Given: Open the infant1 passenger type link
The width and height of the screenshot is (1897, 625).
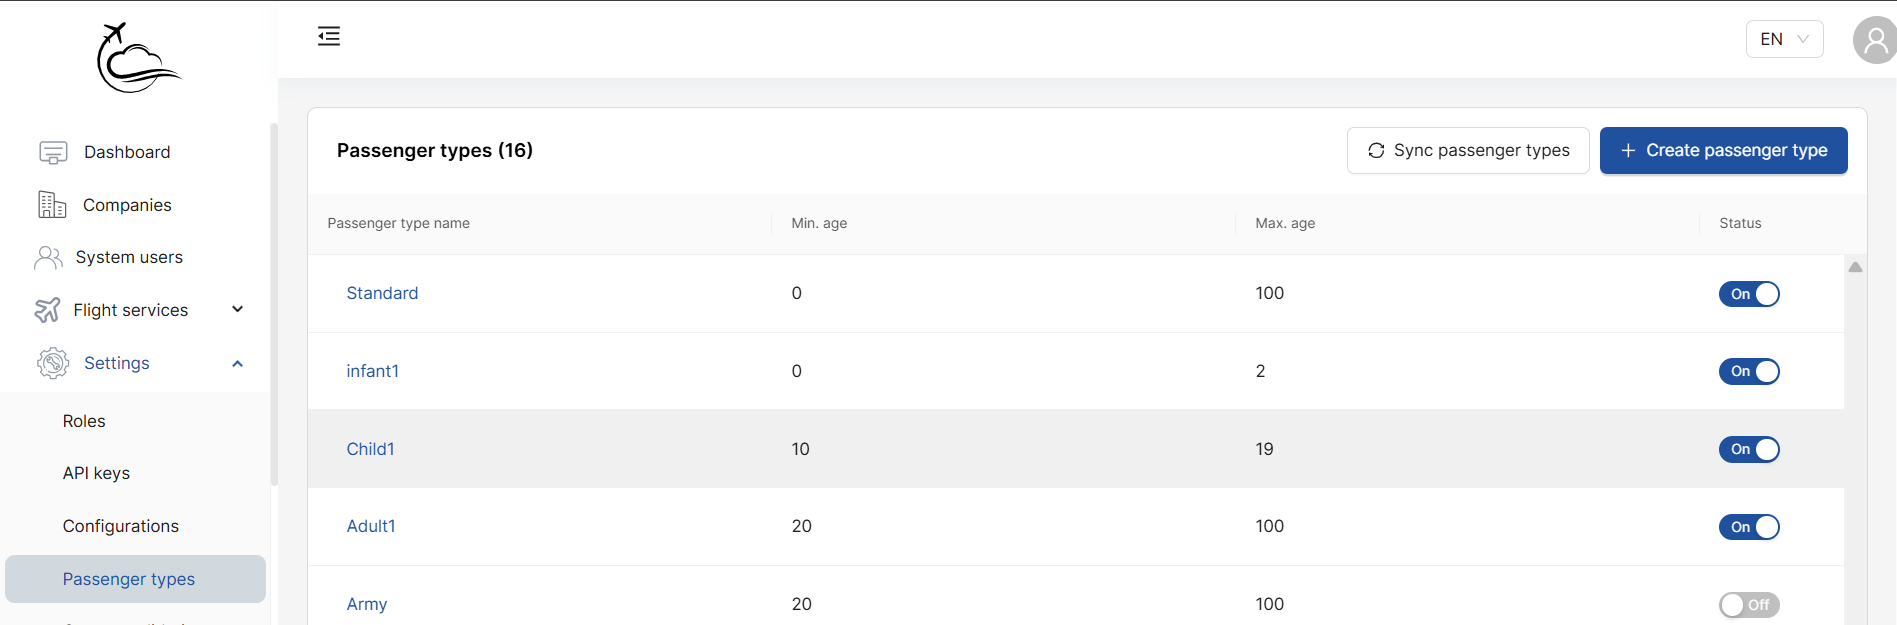Looking at the screenshot, I should [372, 371].
